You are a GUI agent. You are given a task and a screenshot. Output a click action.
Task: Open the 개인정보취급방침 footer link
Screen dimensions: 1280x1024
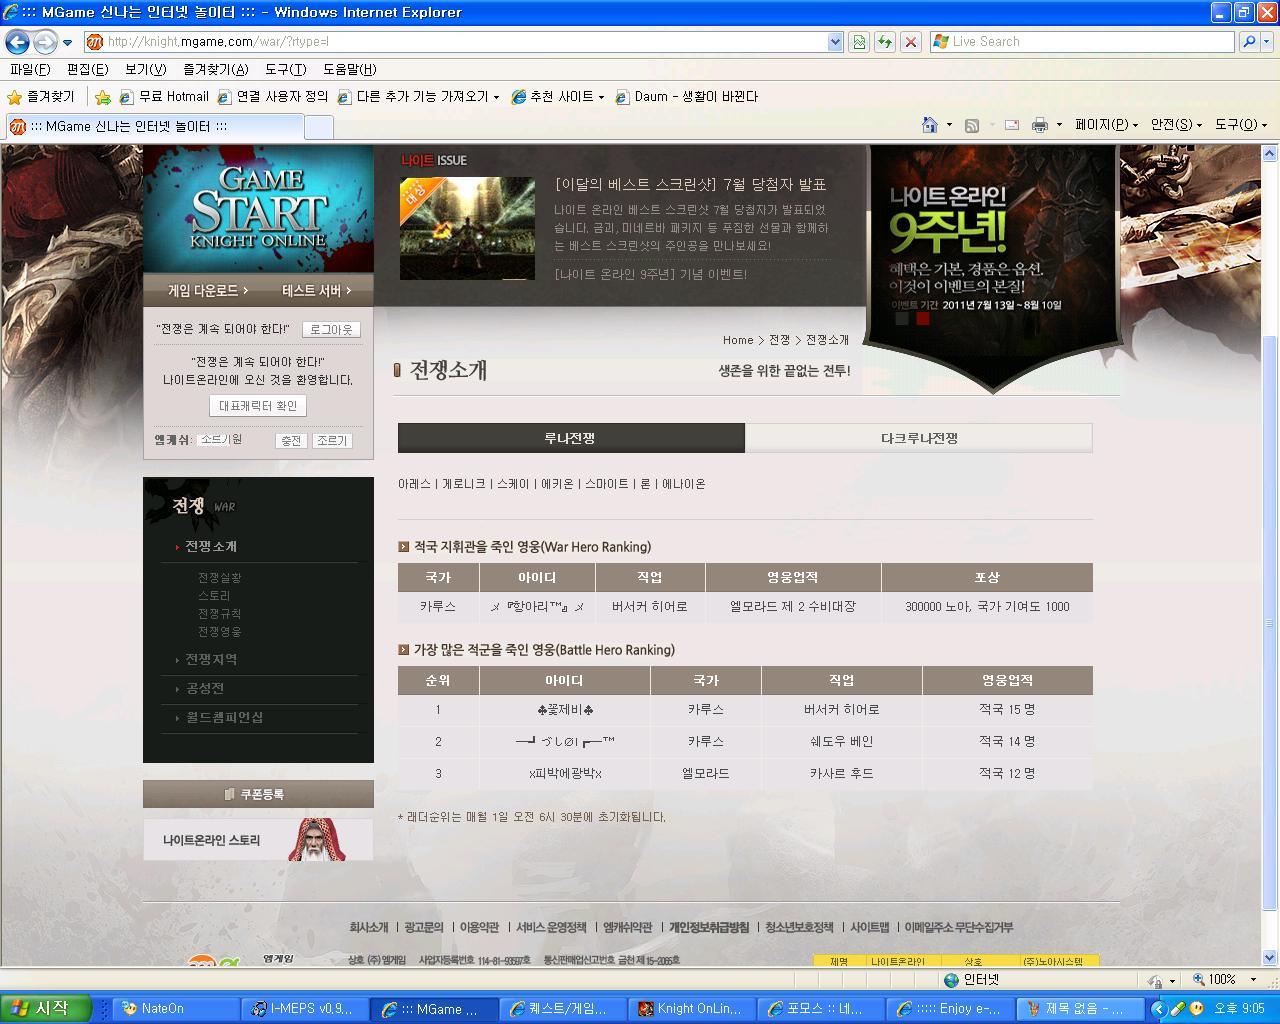tap(709, 927)
